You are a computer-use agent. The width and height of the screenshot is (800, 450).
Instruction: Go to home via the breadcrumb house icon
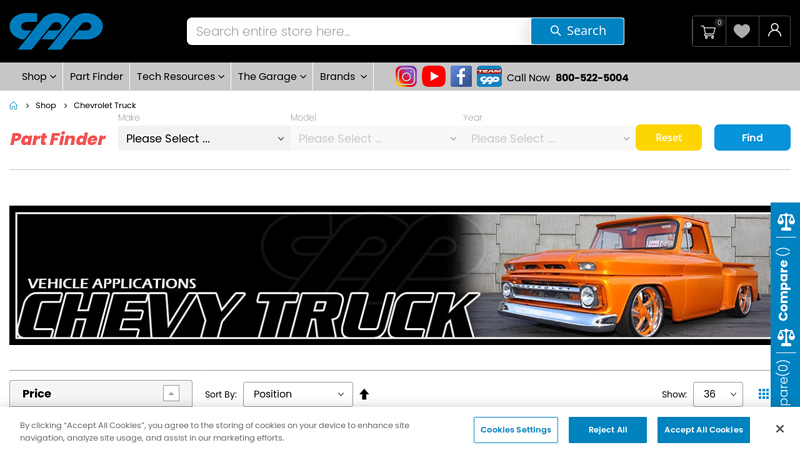tap(13, 106)
